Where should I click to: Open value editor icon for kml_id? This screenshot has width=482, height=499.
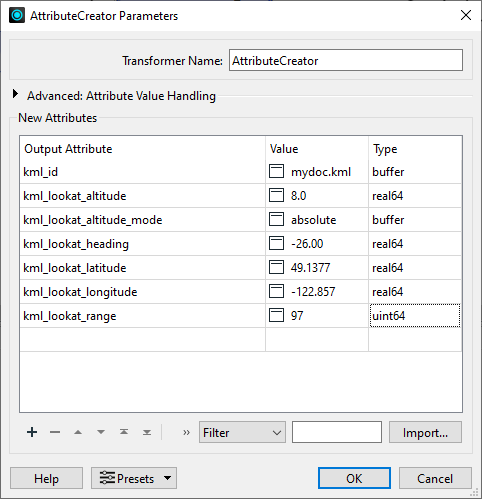pyautogui.click(x=276, y=171)
